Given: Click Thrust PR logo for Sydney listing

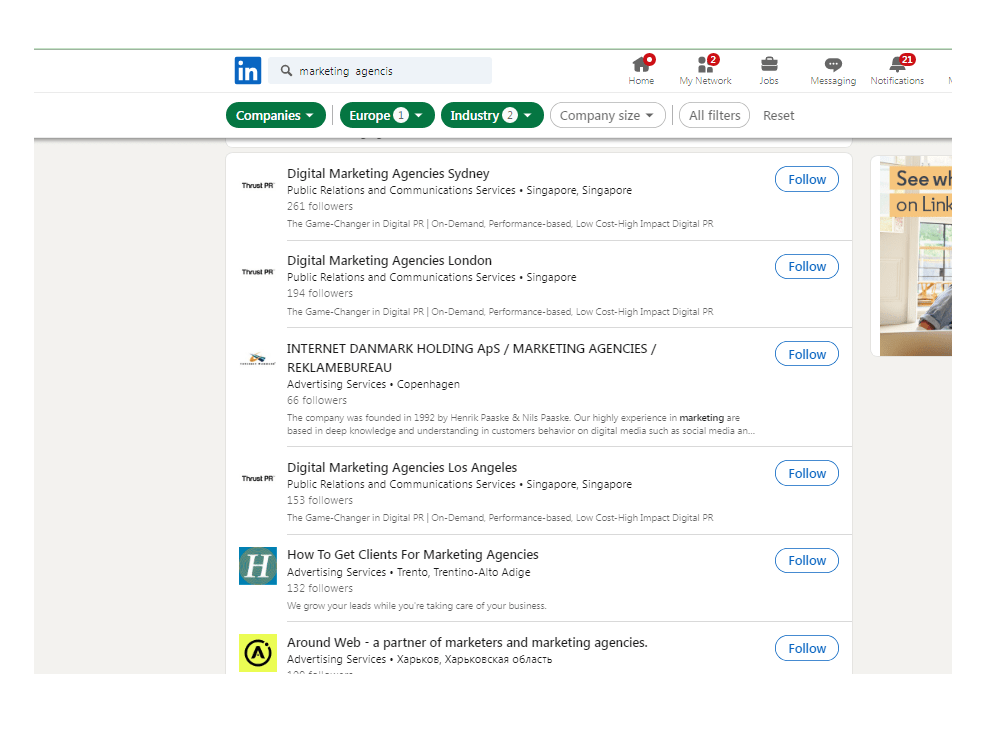Looking at the screenshot, I should (258, 186).
